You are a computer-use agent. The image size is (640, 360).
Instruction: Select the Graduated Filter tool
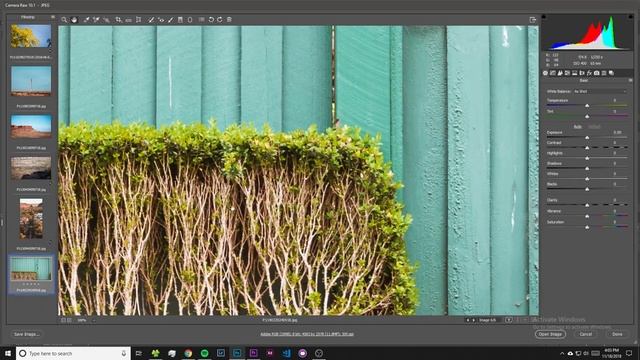coord(180,20)
